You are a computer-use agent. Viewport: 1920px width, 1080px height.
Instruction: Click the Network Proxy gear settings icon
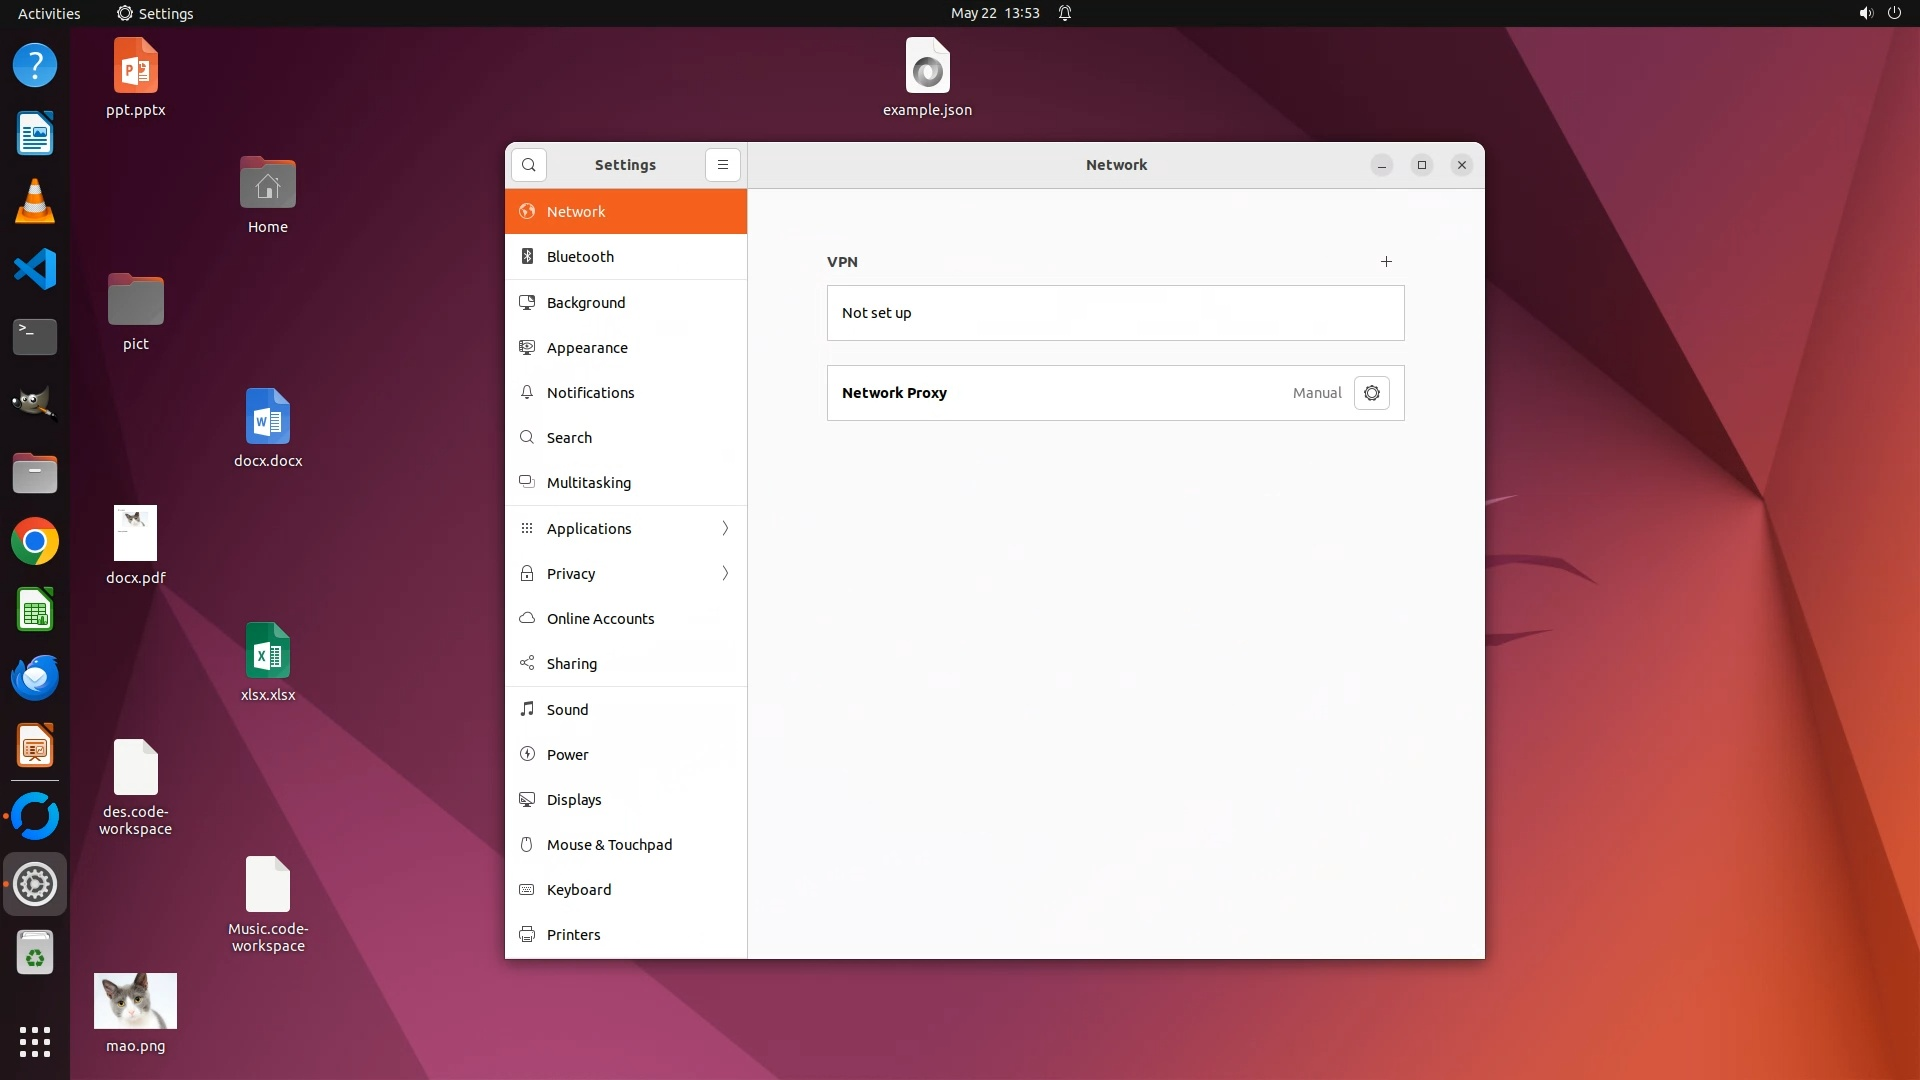coord(1371,393)
